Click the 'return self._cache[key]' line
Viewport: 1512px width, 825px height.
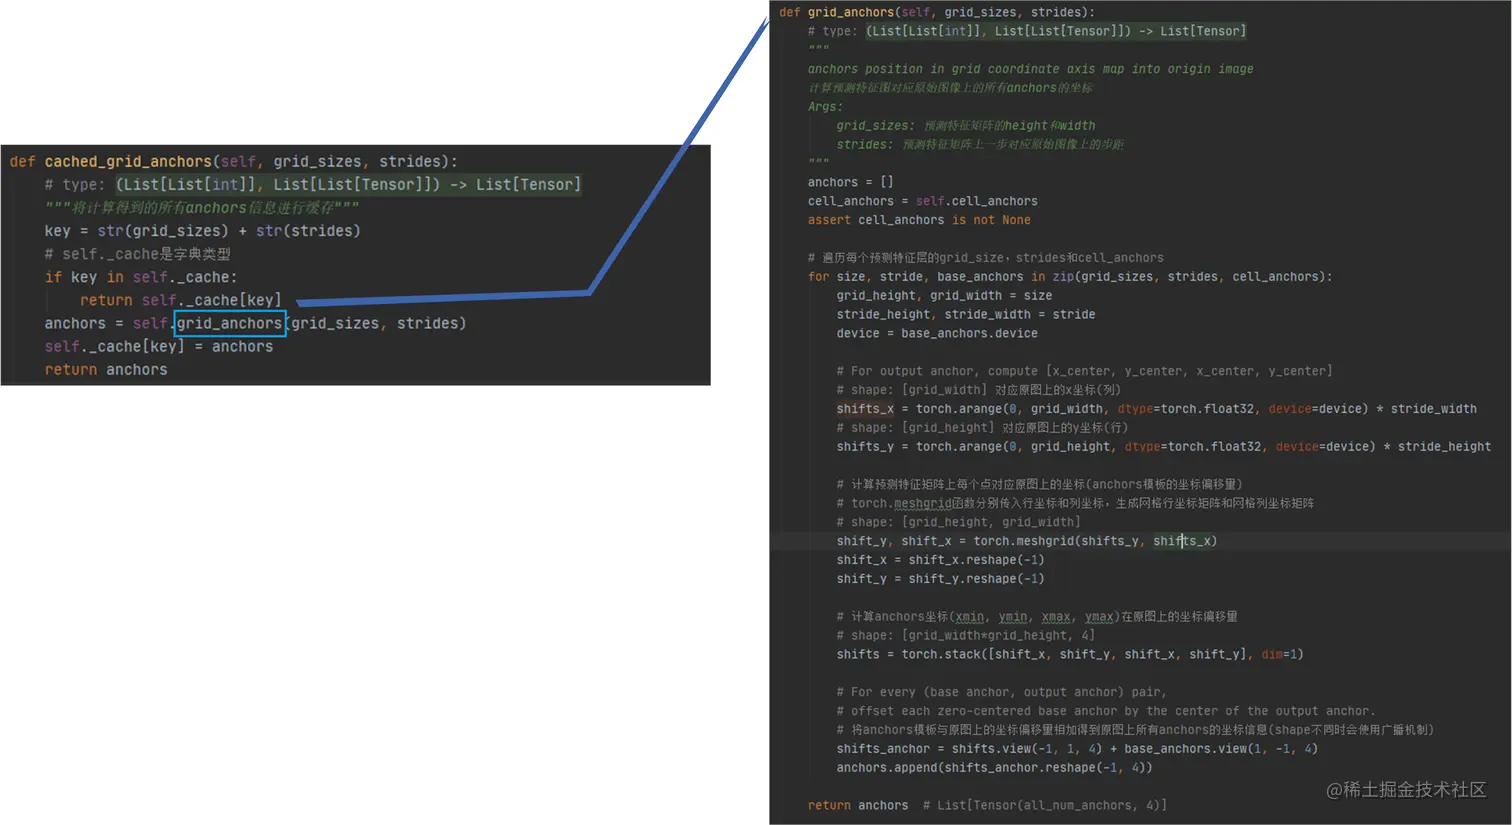coord(181,300)
